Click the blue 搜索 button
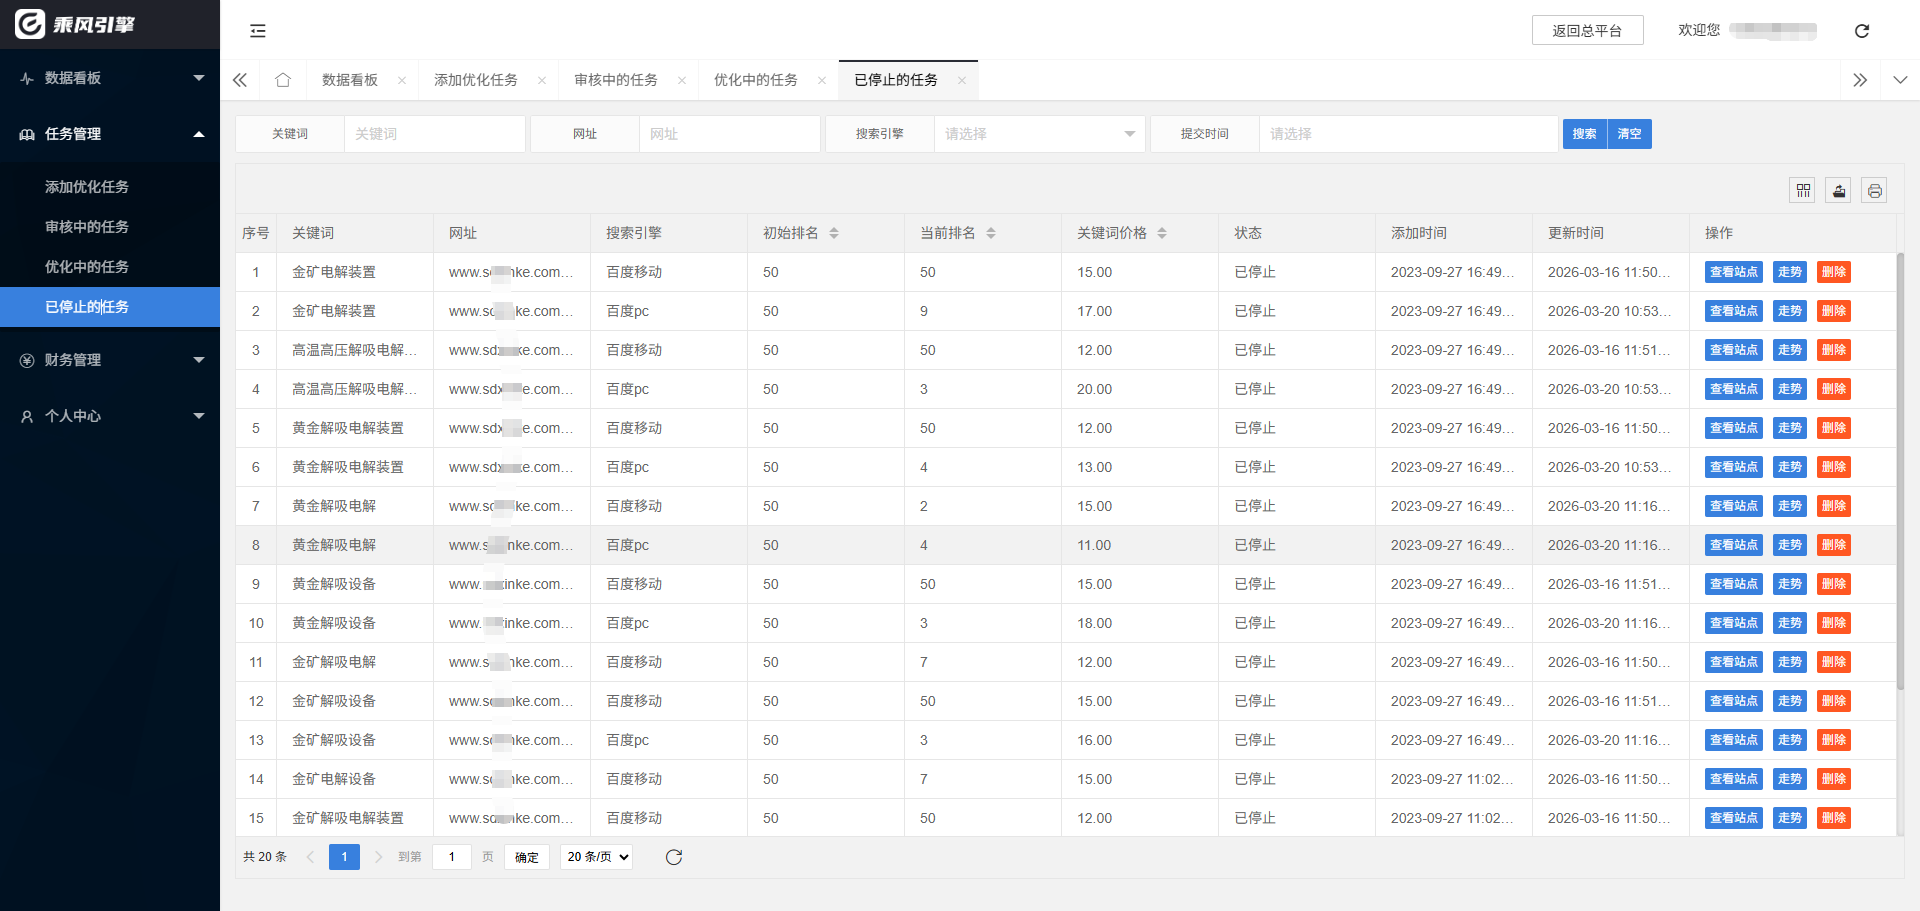Screen dimensions: 1920x911 click(1584, 134)
